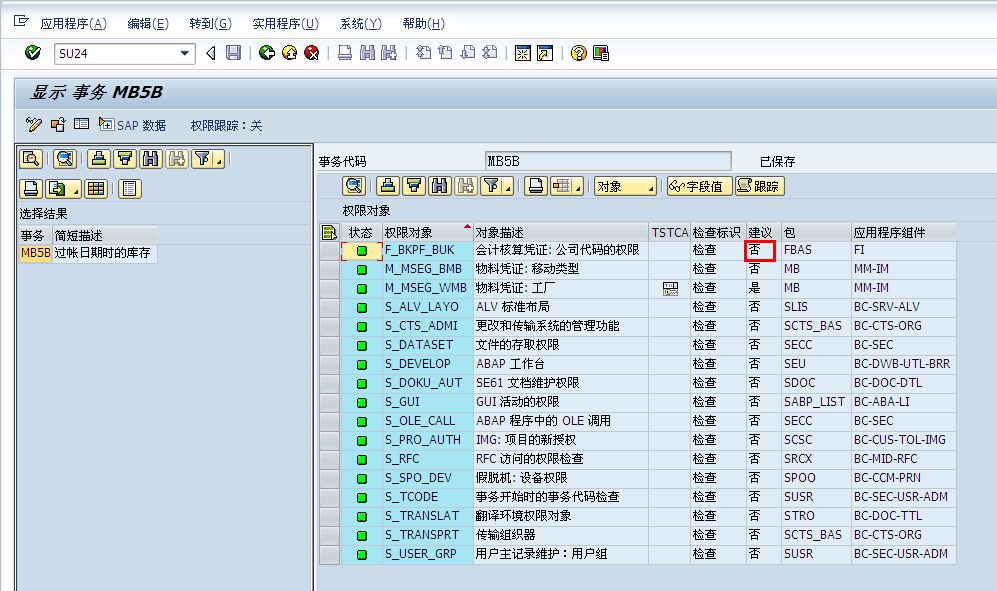Image resolution: width=997 pixels, height=591 pixels.
Task: Open the transaction code SU24 dropdown
Action: pos(185,53)
